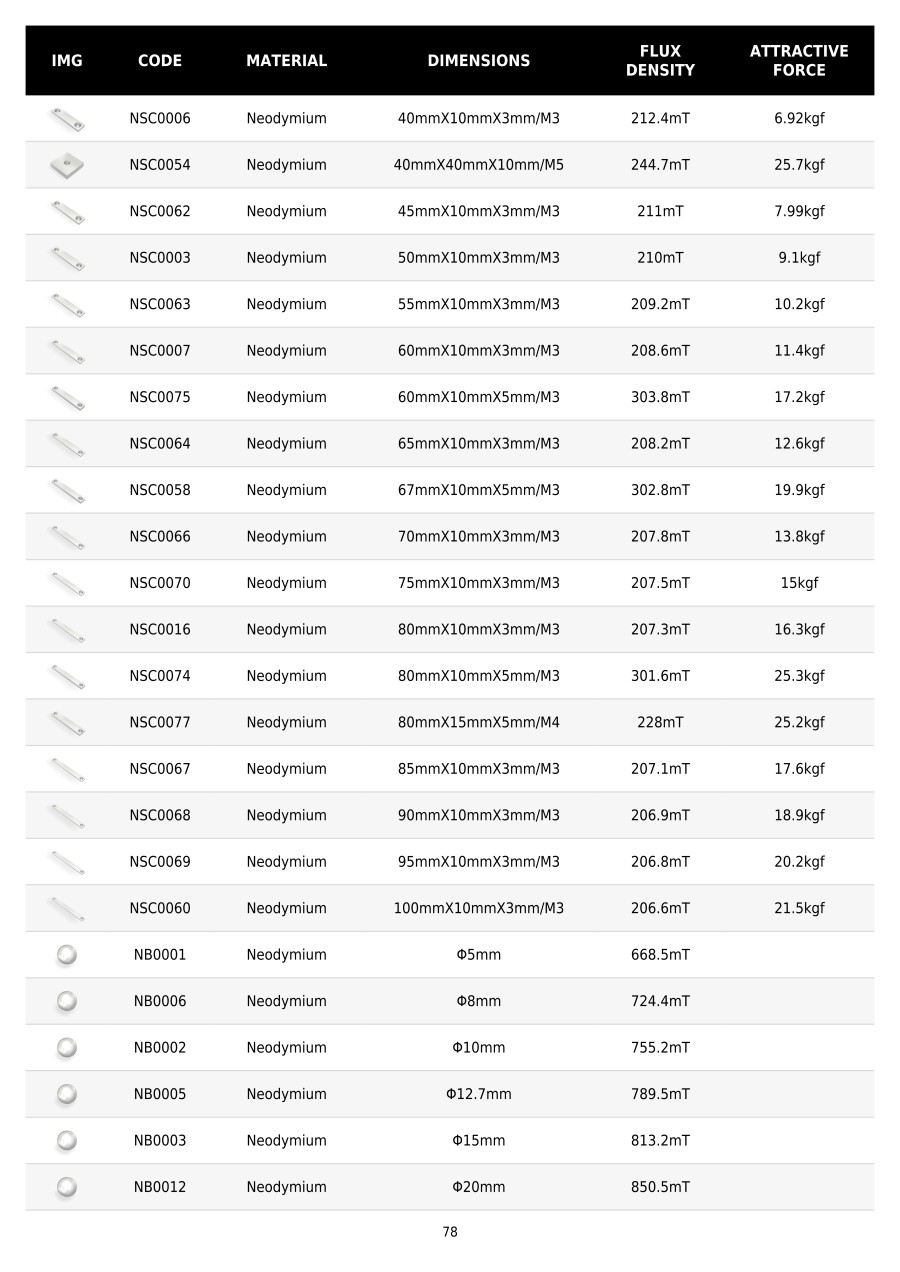Viewport: 900px width, 1272px height.
Task: Click the NSC0075 magnet image
Action: point(67,397)
